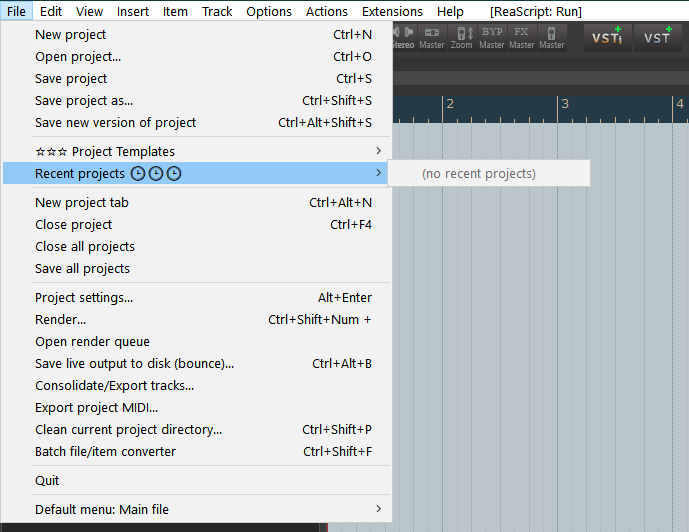Open the Track menu

point(217,11)
